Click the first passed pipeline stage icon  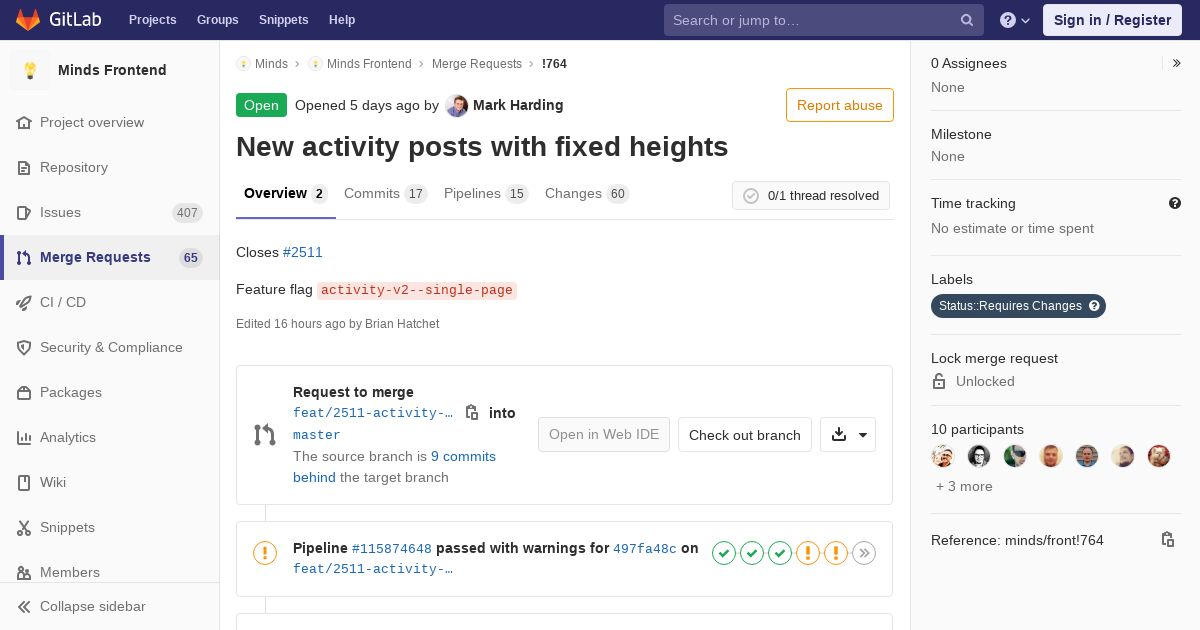tap(724, 553)
